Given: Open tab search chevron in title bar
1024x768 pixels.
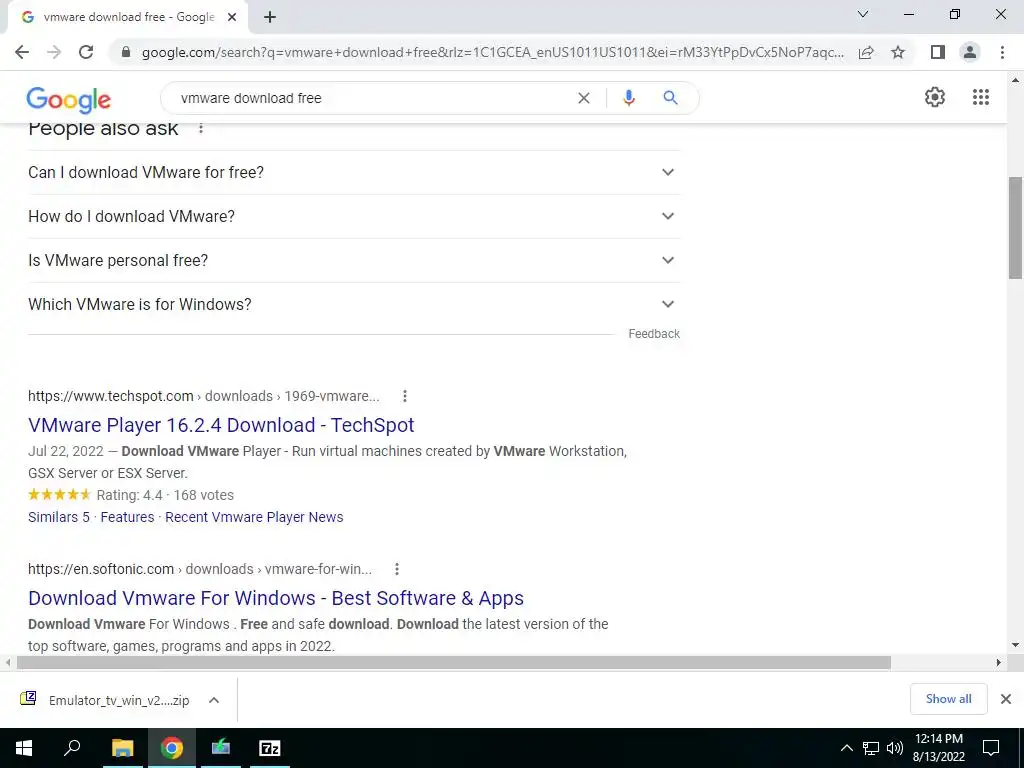Looking at the screenshot, I should 863,14.
